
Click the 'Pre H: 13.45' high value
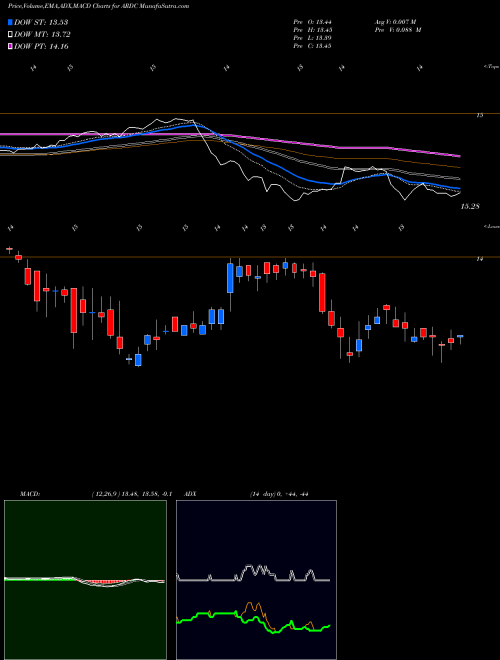pyautogui.click(x=312, y=30)
